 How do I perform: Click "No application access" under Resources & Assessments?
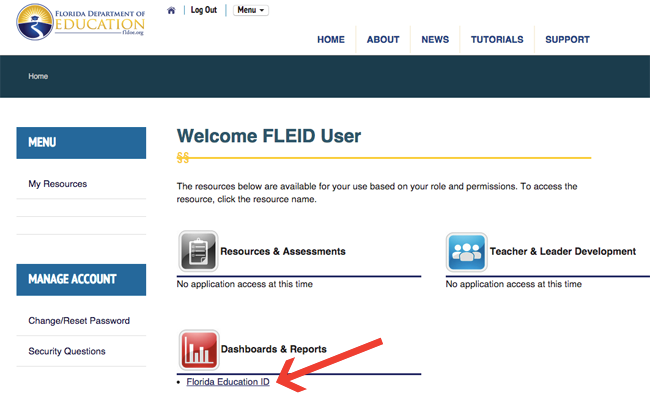click(x=245, y=284)
